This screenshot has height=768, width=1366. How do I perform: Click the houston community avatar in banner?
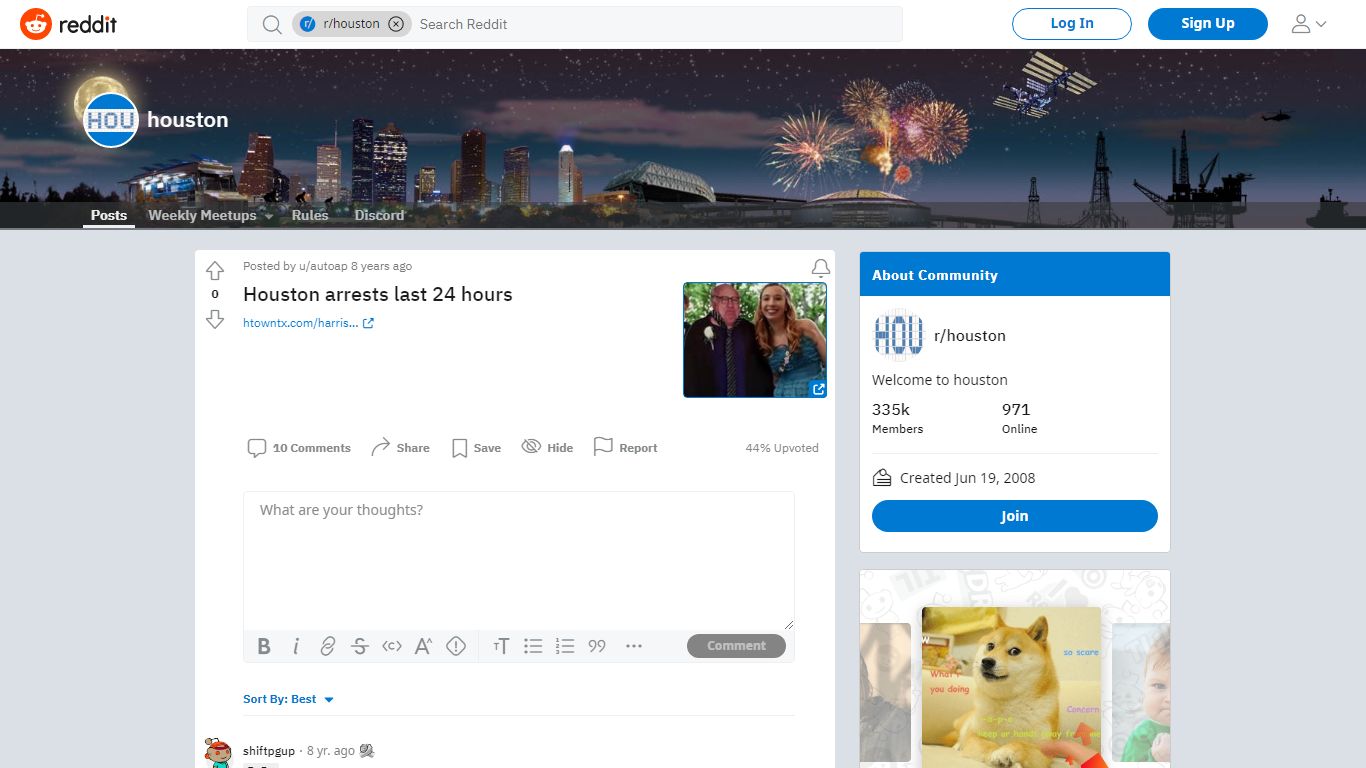[x=111, y=120]
